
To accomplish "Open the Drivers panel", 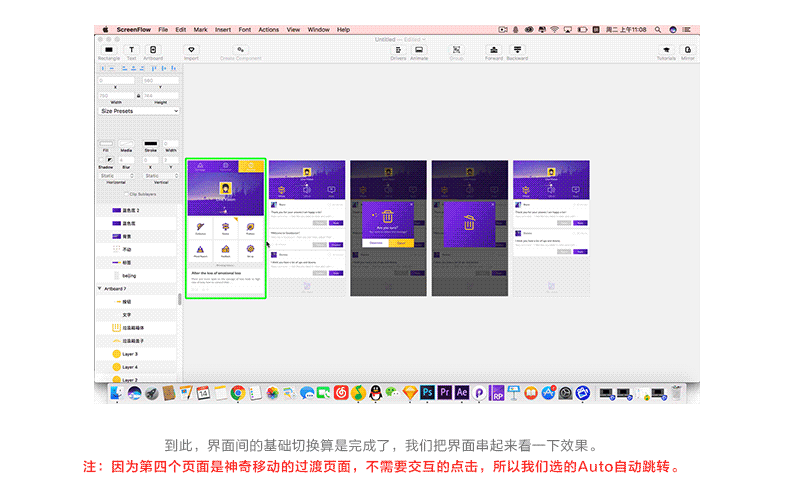I will 398,49.
